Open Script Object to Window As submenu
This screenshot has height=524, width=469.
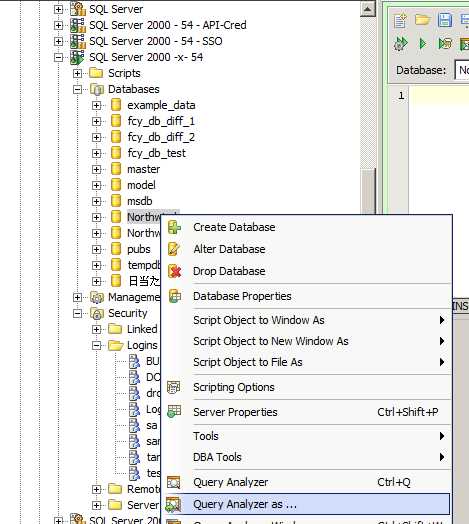click(306, 320)
